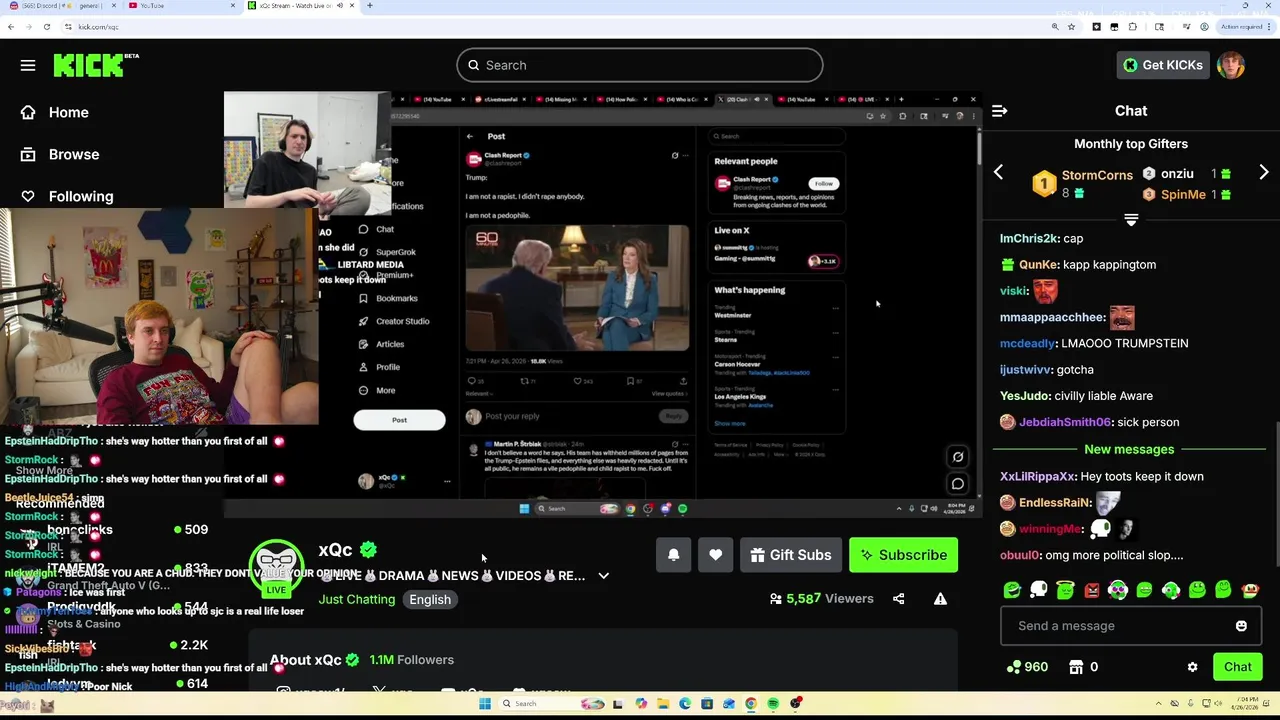Insert the halo green emote
Image resolution: width=1280 pixels, height=720 pixels.
1065,590
